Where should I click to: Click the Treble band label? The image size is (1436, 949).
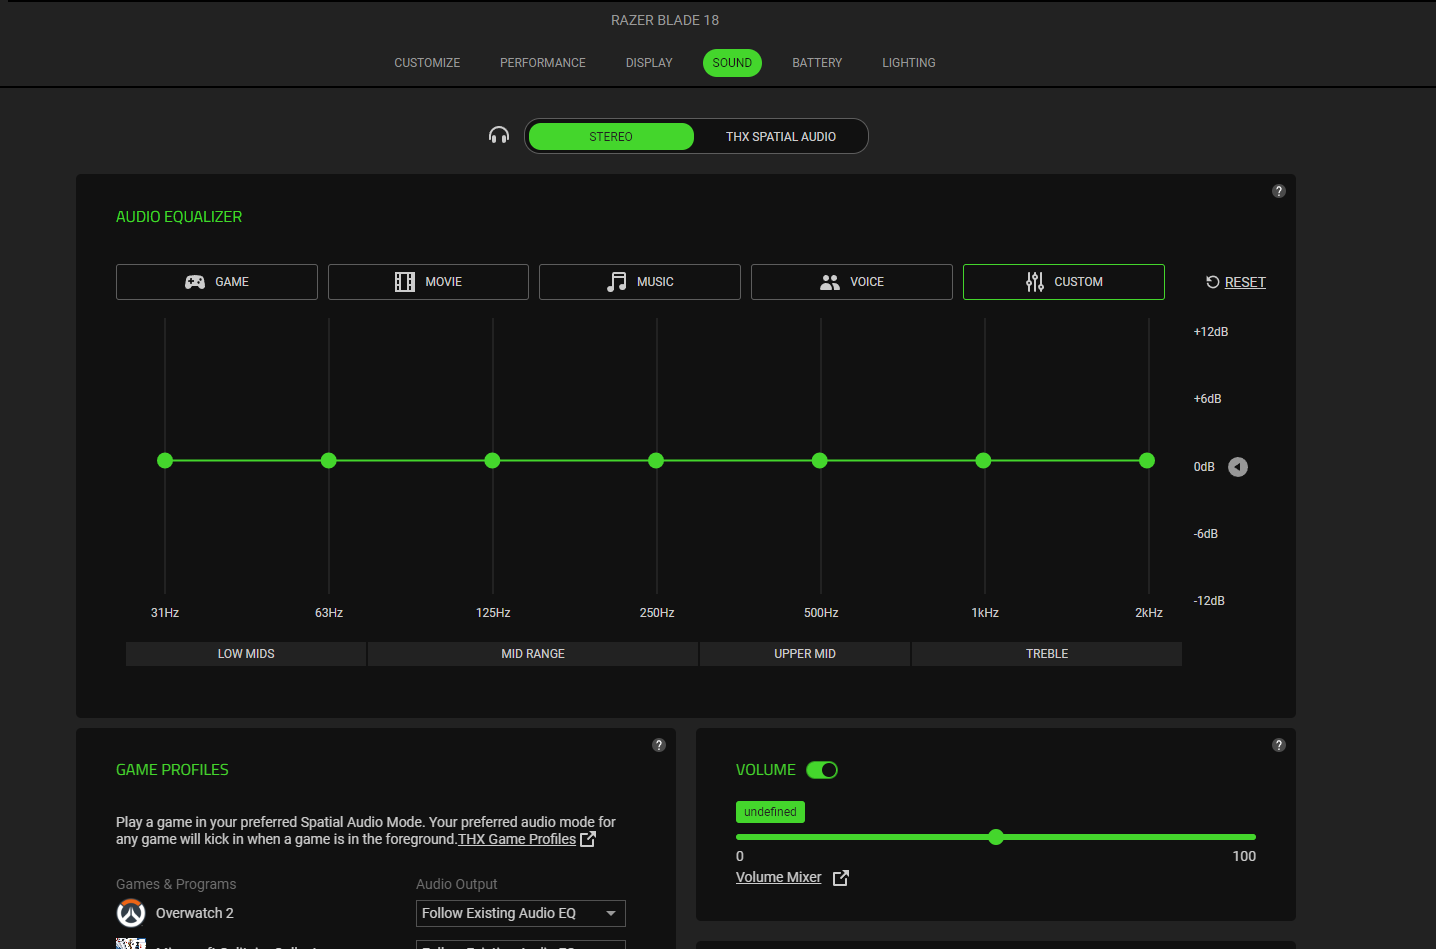[x=1047, y=654]
